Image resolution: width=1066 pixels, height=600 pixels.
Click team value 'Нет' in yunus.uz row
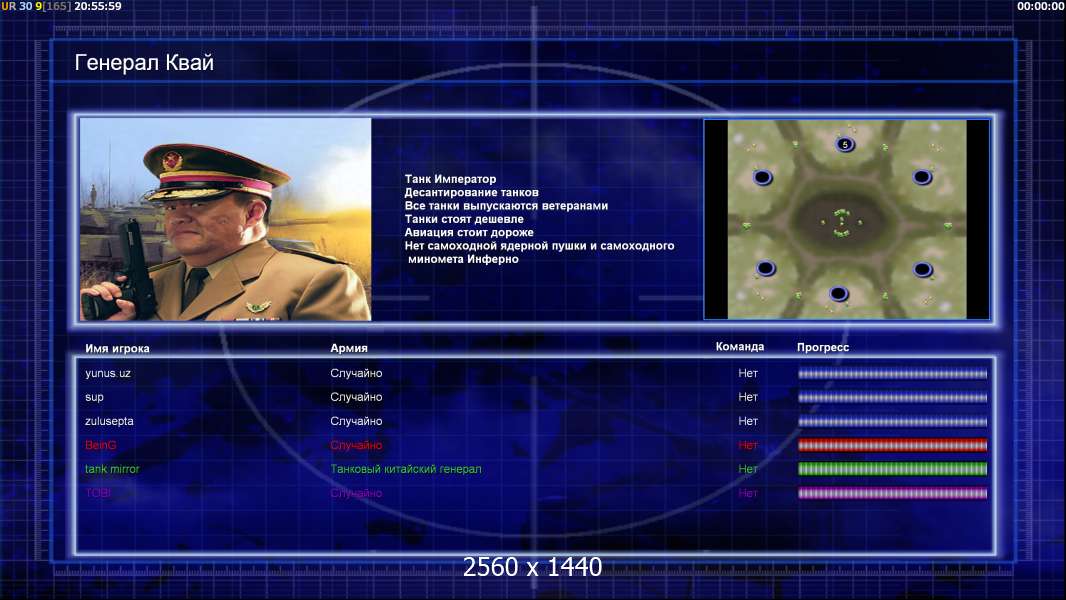pos(748,373)
